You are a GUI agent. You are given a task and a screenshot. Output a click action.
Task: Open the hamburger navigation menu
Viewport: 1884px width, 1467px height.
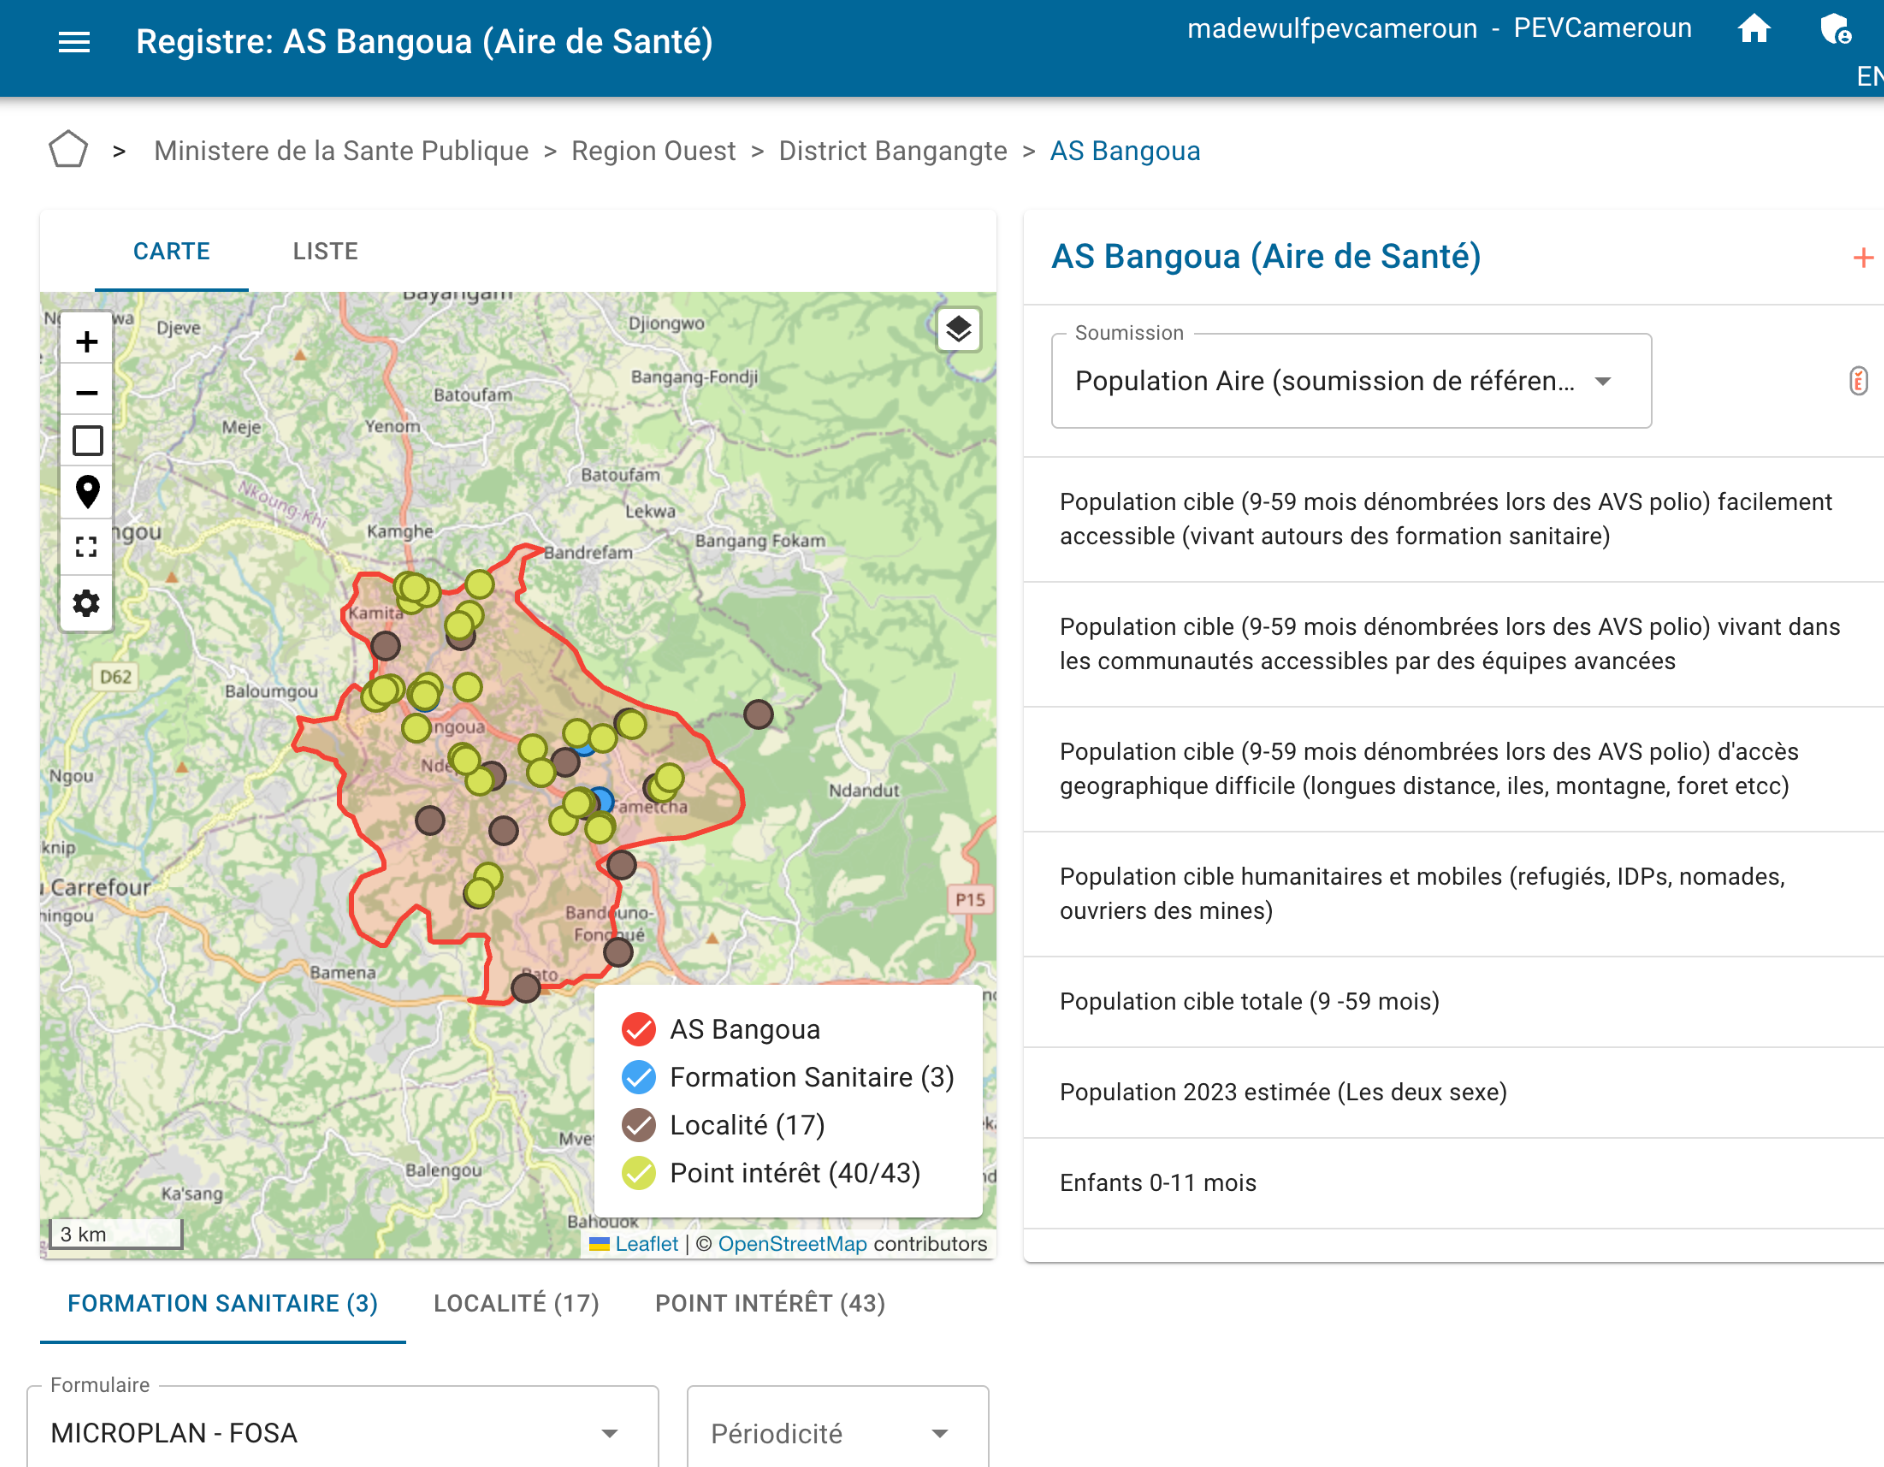[x=74, y=42]
